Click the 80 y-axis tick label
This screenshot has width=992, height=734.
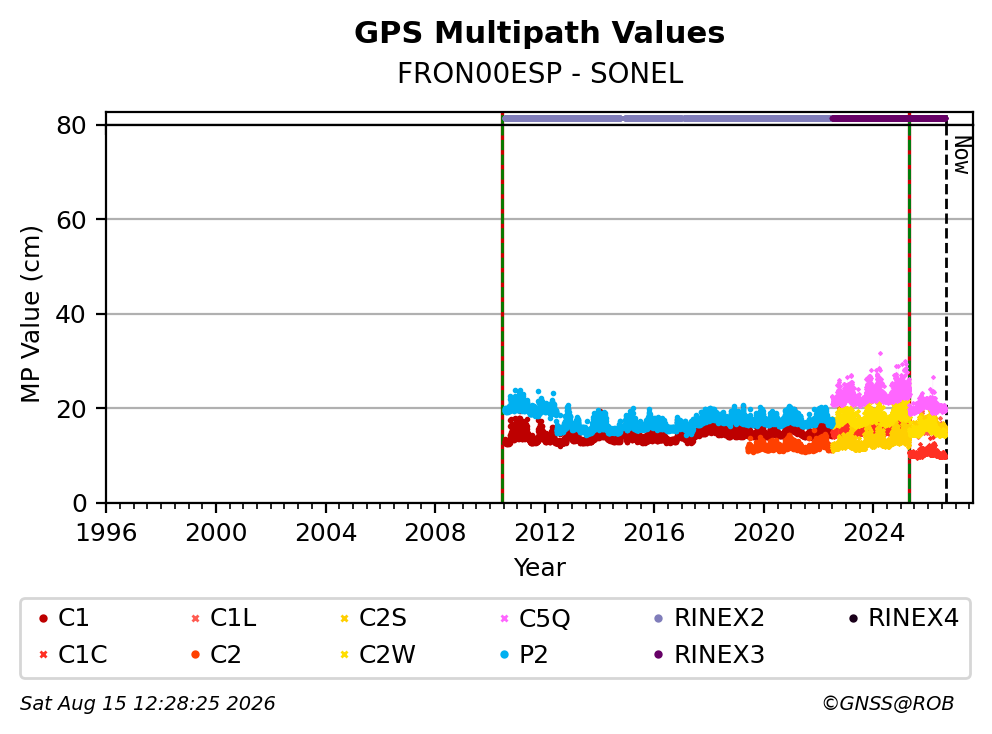[x=71, y=125]
